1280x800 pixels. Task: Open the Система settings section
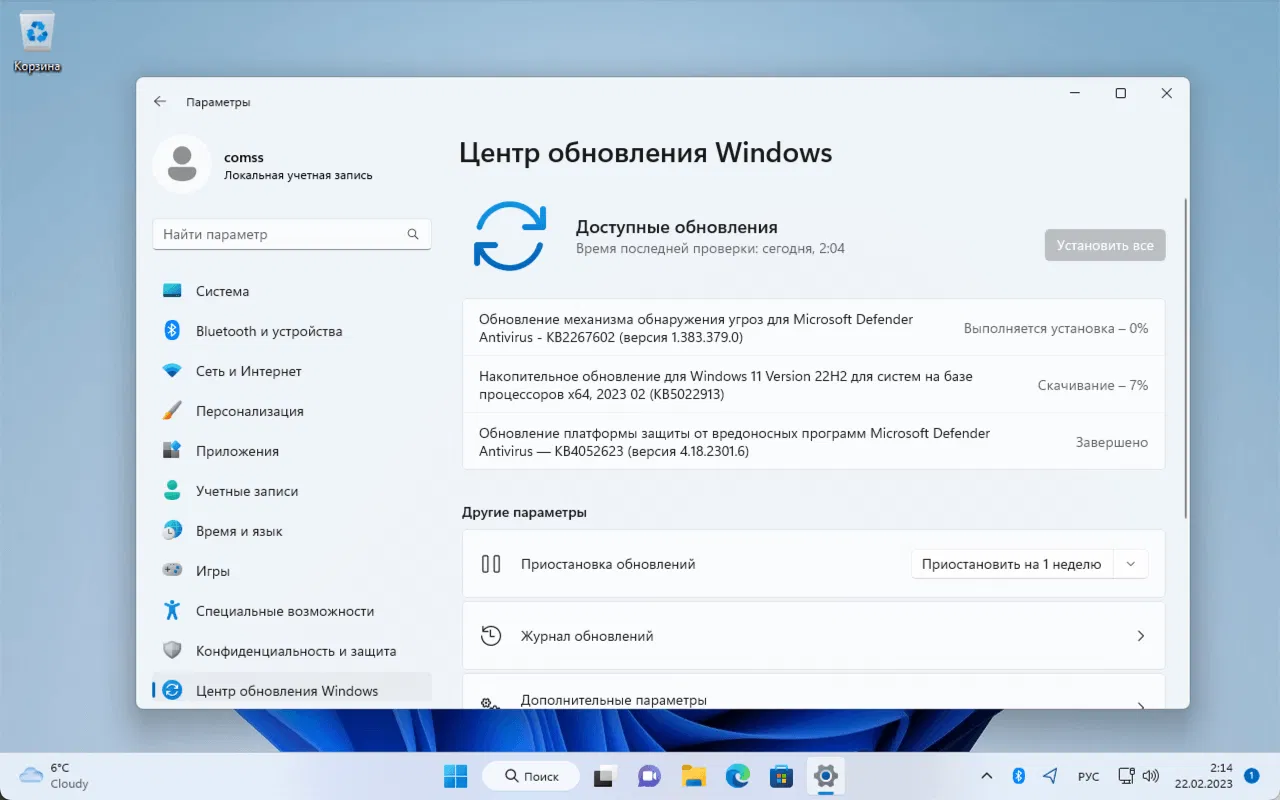point(292,291)
